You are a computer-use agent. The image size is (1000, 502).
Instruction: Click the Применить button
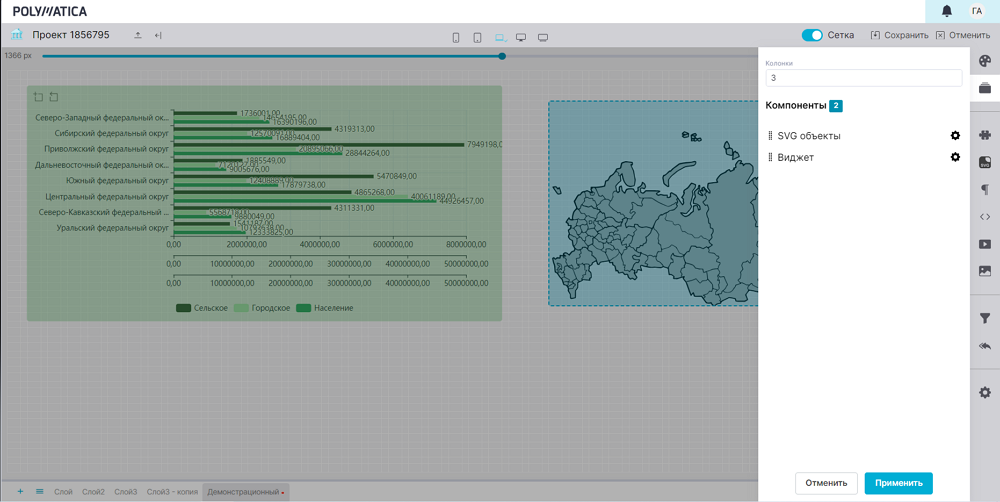(x=898, y=483)
